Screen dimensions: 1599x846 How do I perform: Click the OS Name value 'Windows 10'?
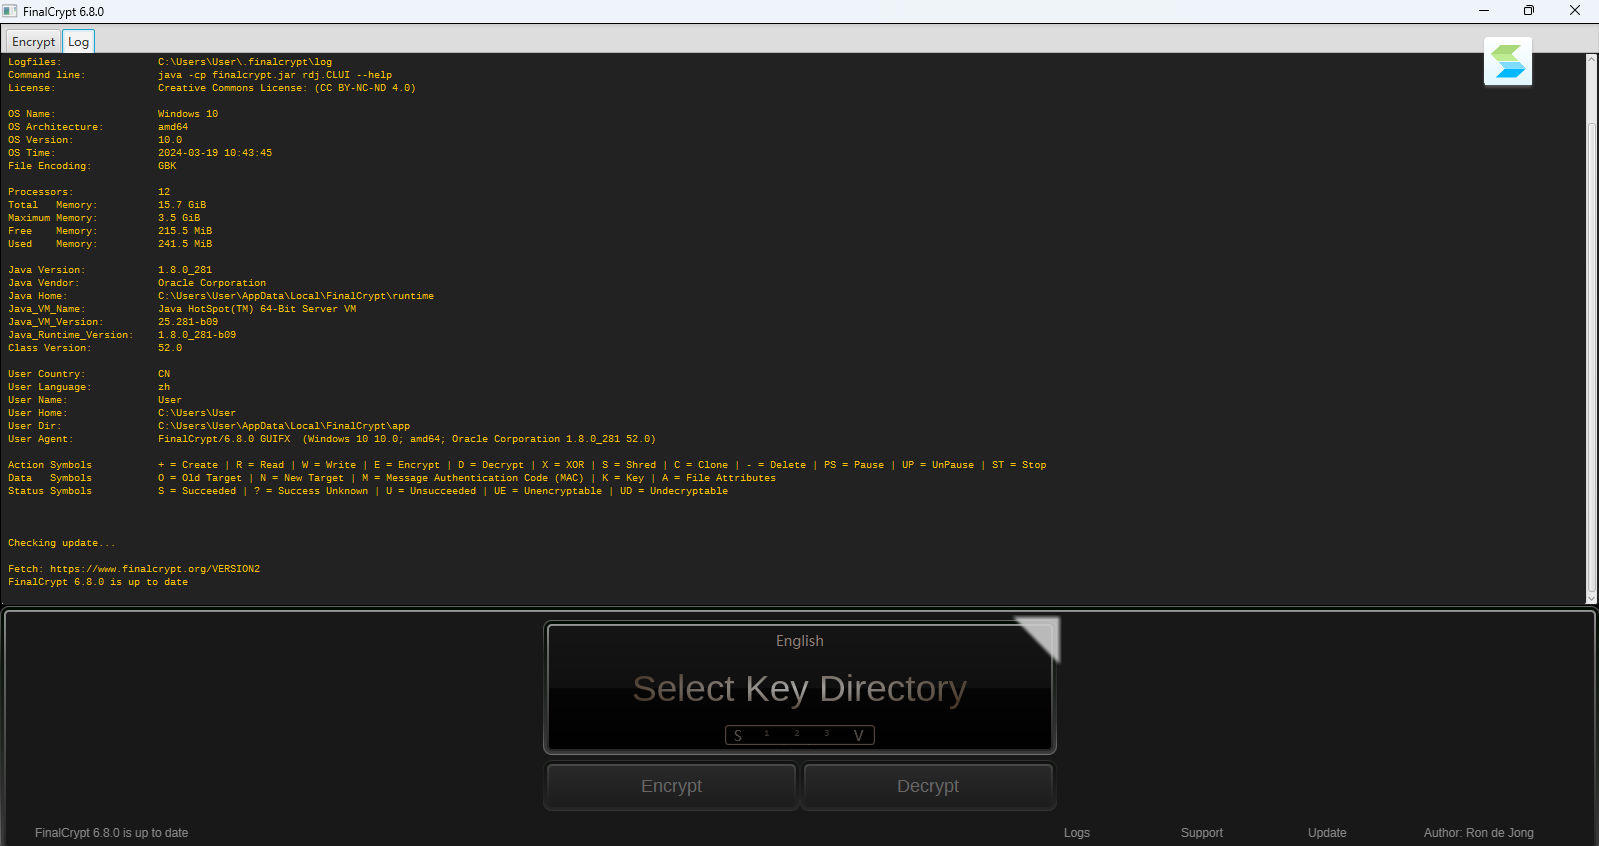[188, 114]
